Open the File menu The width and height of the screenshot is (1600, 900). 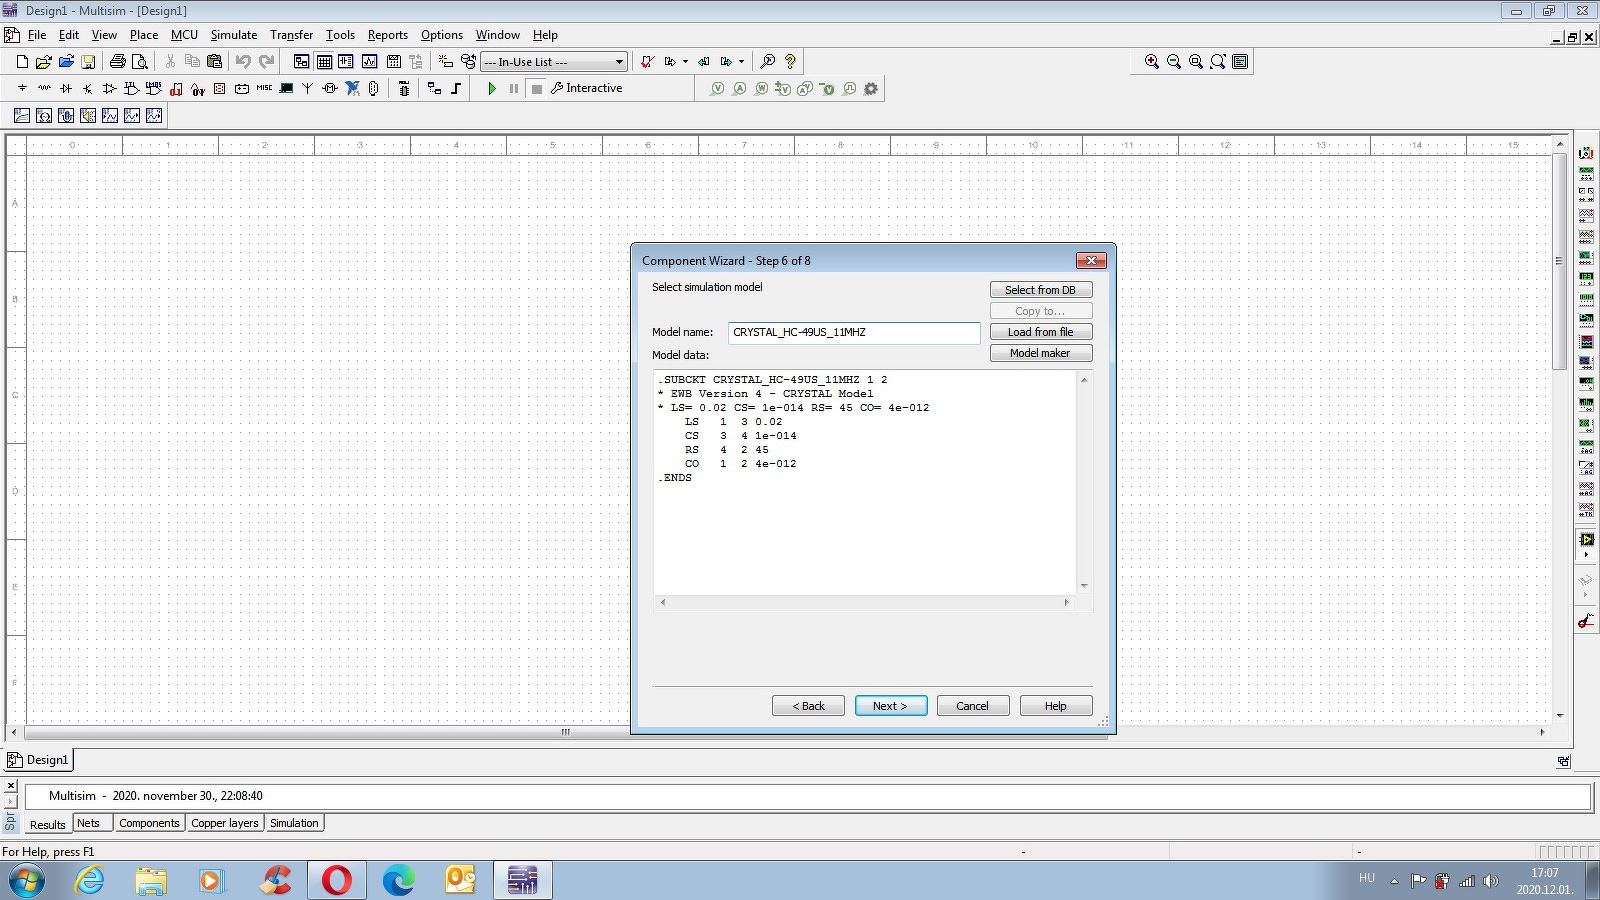[37, 35]
